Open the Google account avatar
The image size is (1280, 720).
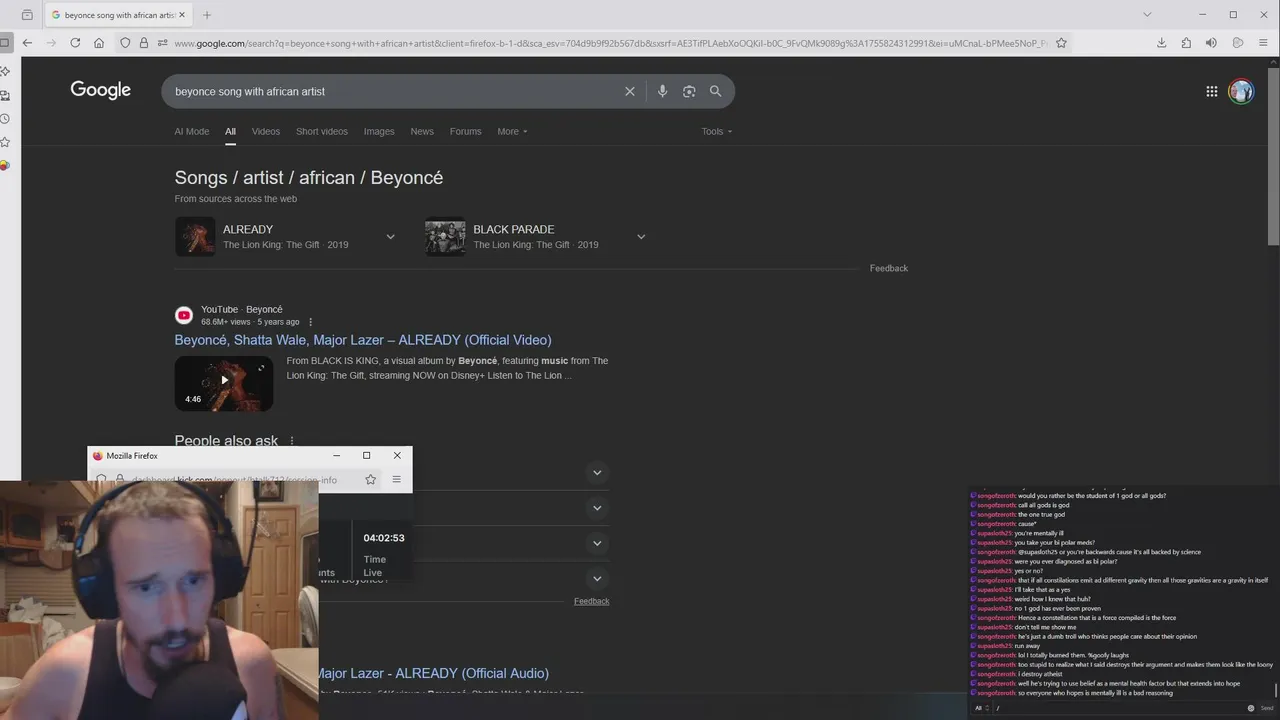pos(1241,91)
